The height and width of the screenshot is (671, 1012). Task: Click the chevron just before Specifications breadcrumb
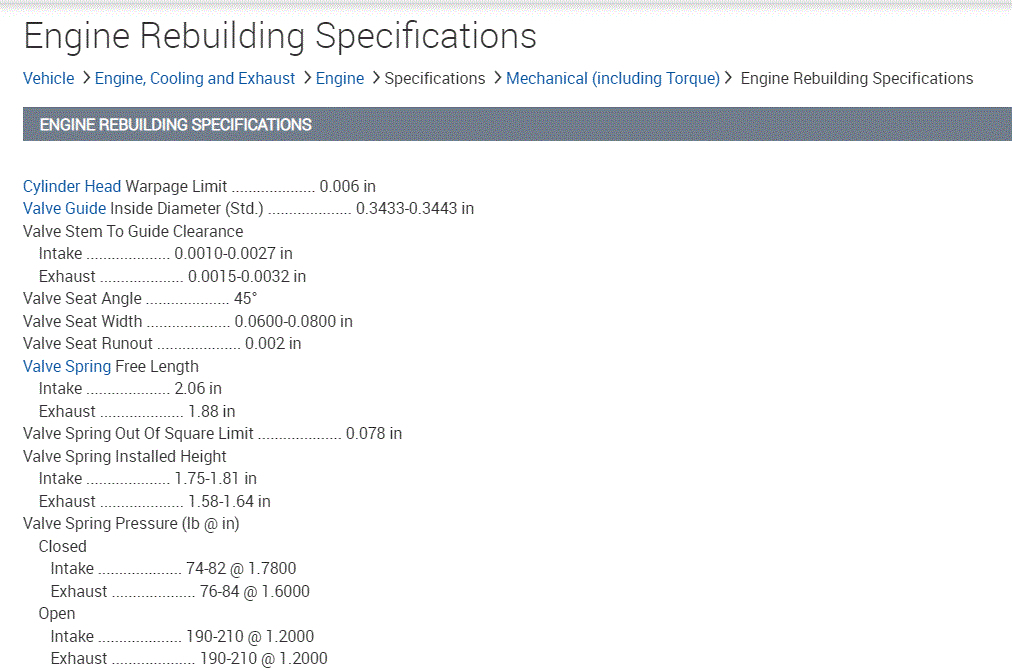point(375,78)
